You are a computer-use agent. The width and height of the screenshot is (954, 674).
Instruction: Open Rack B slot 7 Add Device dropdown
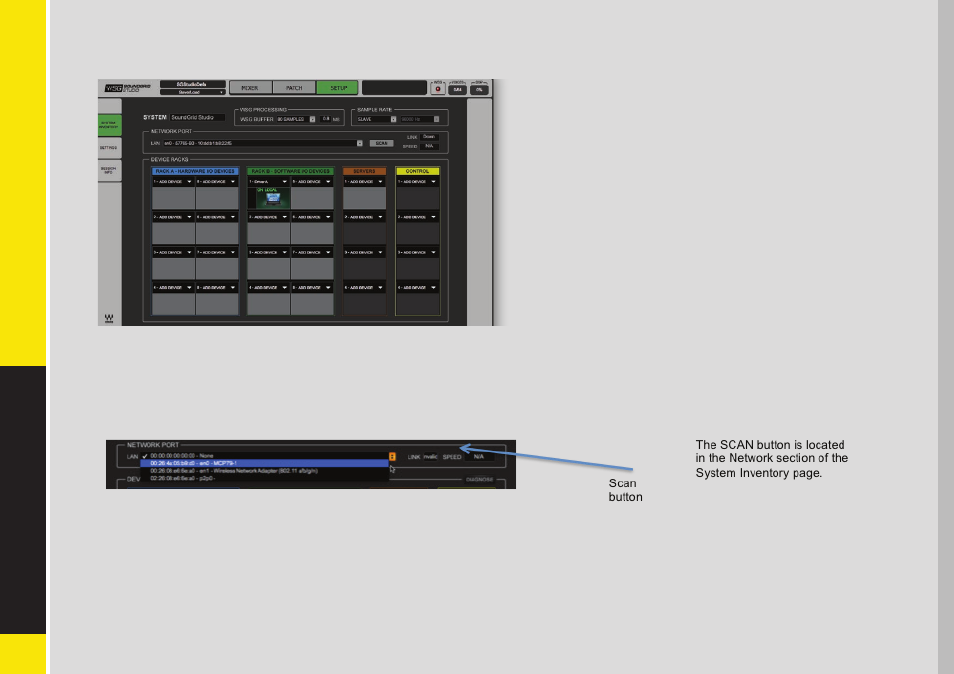click(312, 252)
